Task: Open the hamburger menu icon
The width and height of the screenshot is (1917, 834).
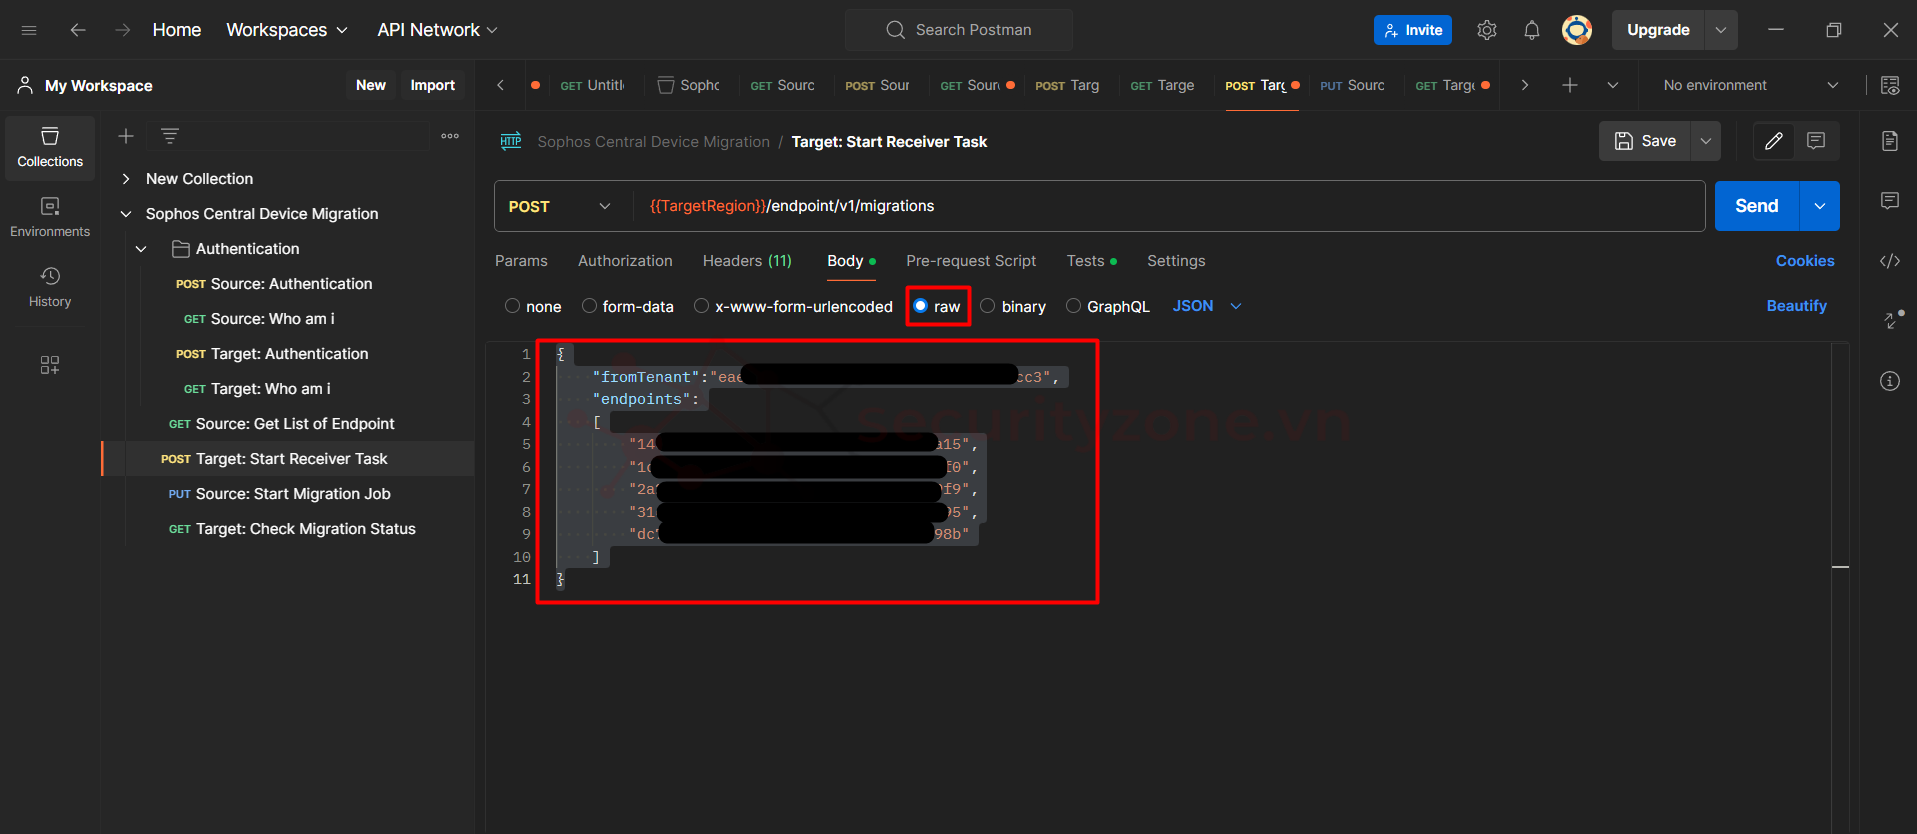Action: [29, 30]
